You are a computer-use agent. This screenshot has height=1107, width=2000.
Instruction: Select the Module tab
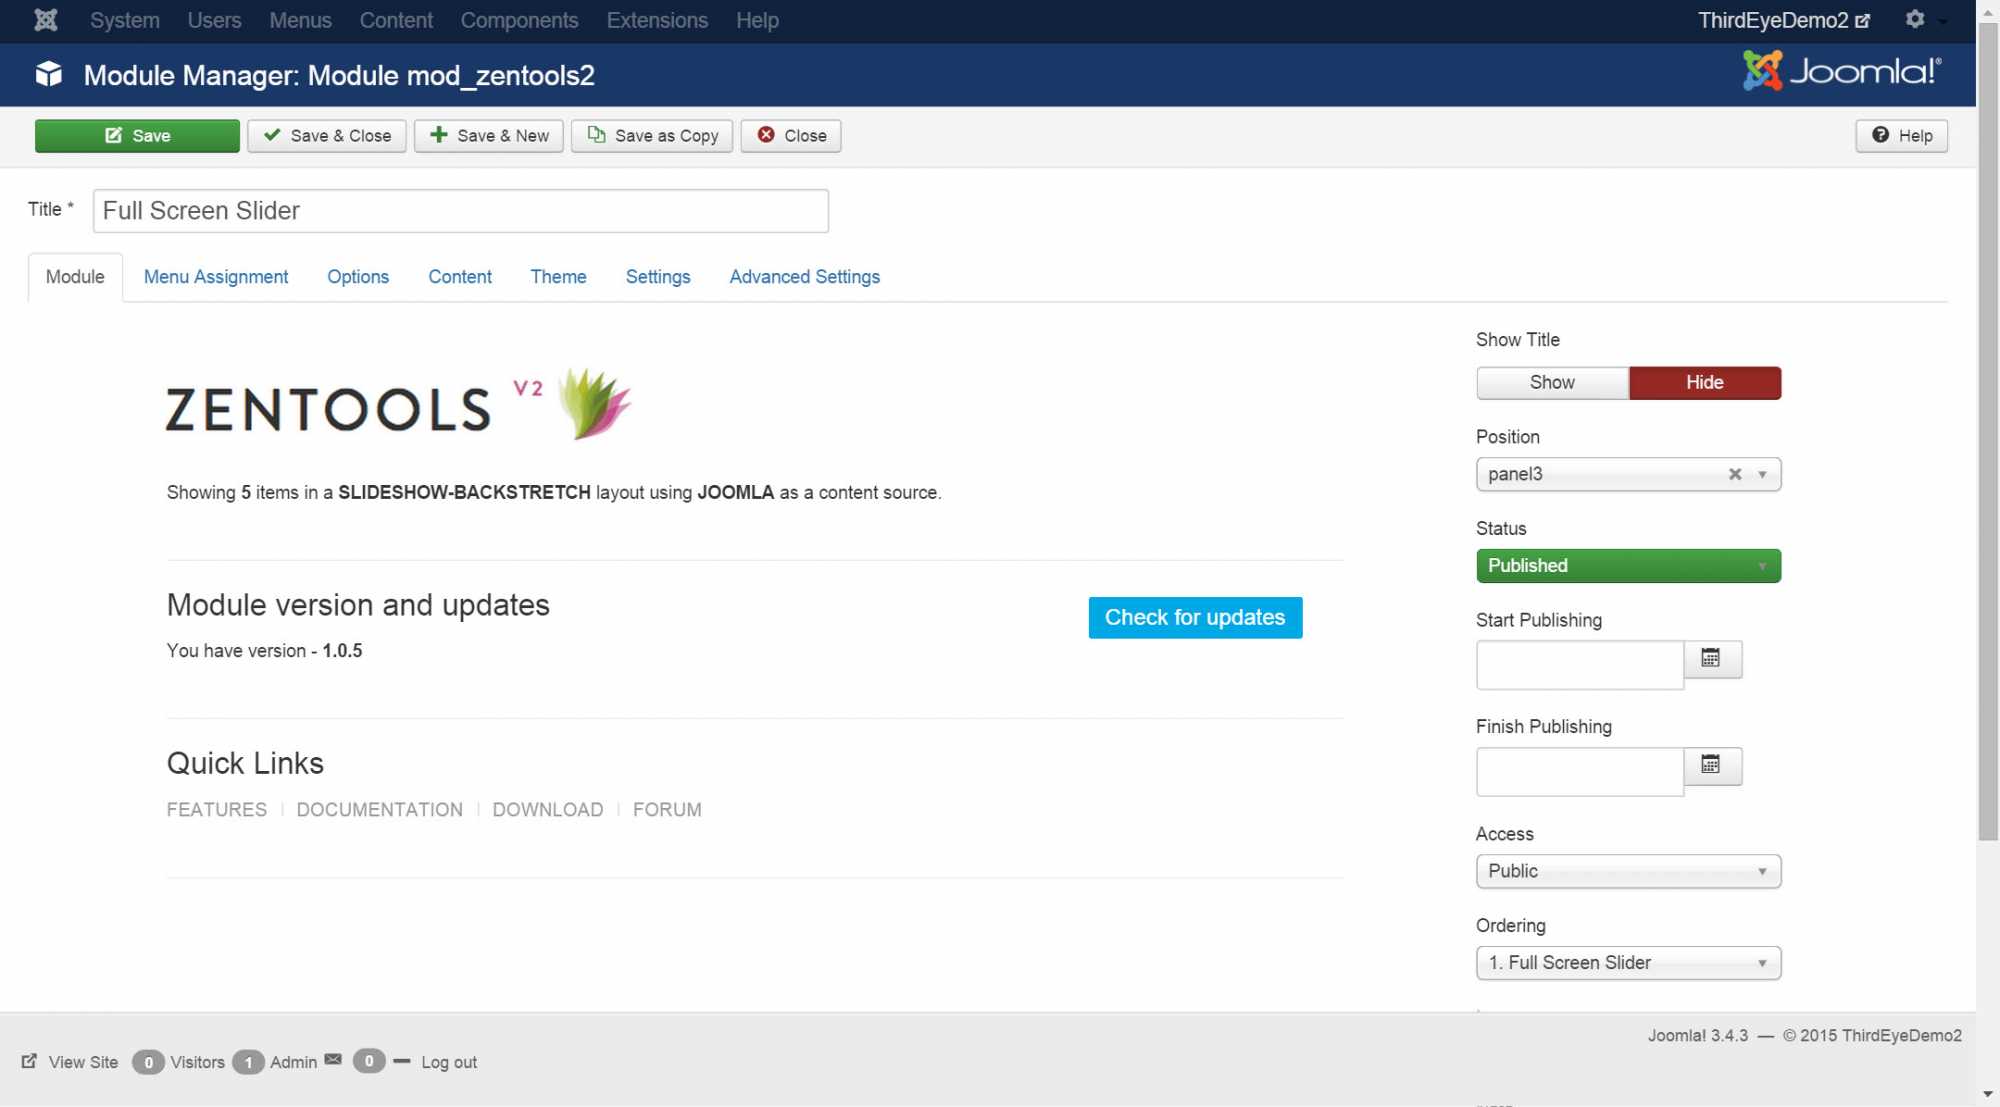pyautogui.click(x=75, y=277)
